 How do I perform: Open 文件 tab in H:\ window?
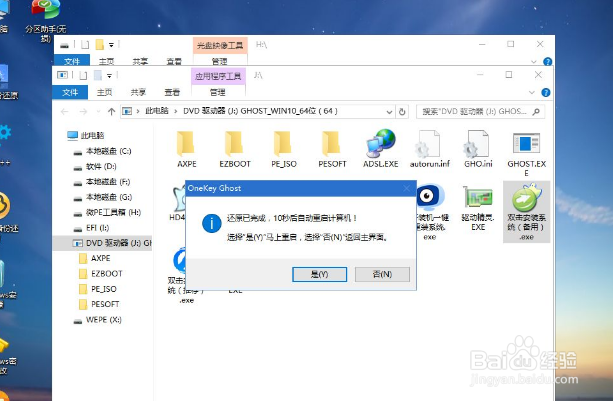pyautogui.click(x=72, y=61)
